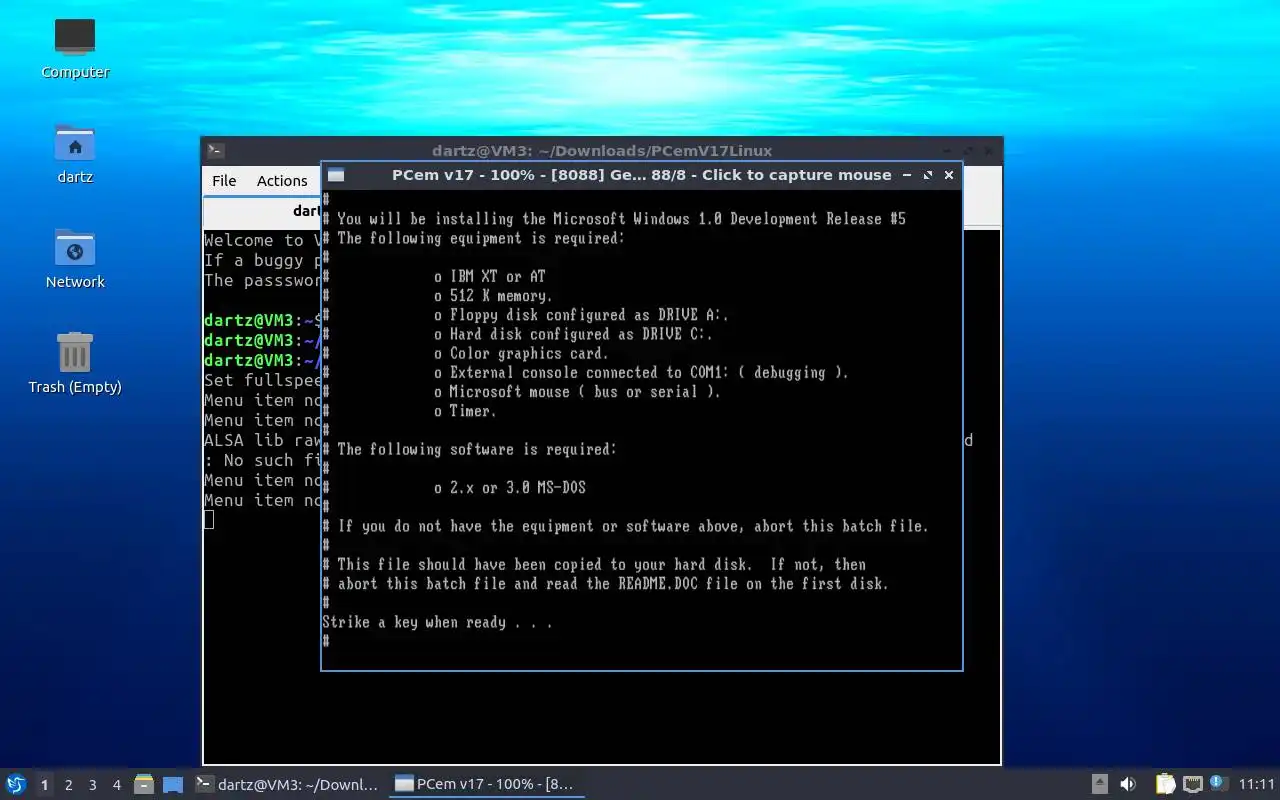The height and width of the screenshot is (800, 1280).
Task: Click the terminal window title bar
Action: pos(601,150)
